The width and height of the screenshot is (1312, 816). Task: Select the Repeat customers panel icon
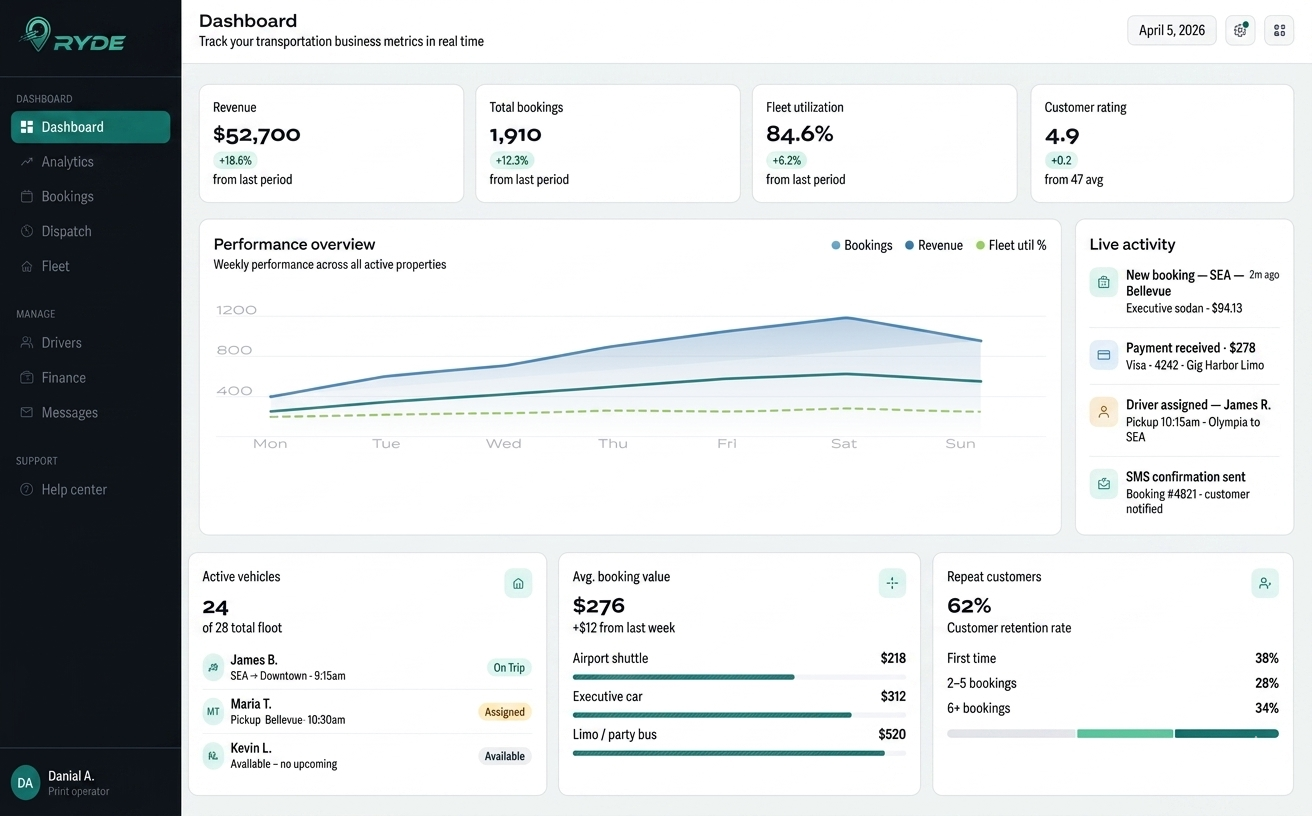(1265, 583)
